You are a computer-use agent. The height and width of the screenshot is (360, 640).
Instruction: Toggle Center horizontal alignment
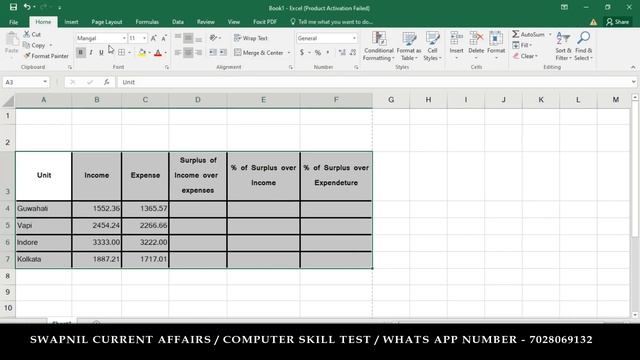point(188,53)
